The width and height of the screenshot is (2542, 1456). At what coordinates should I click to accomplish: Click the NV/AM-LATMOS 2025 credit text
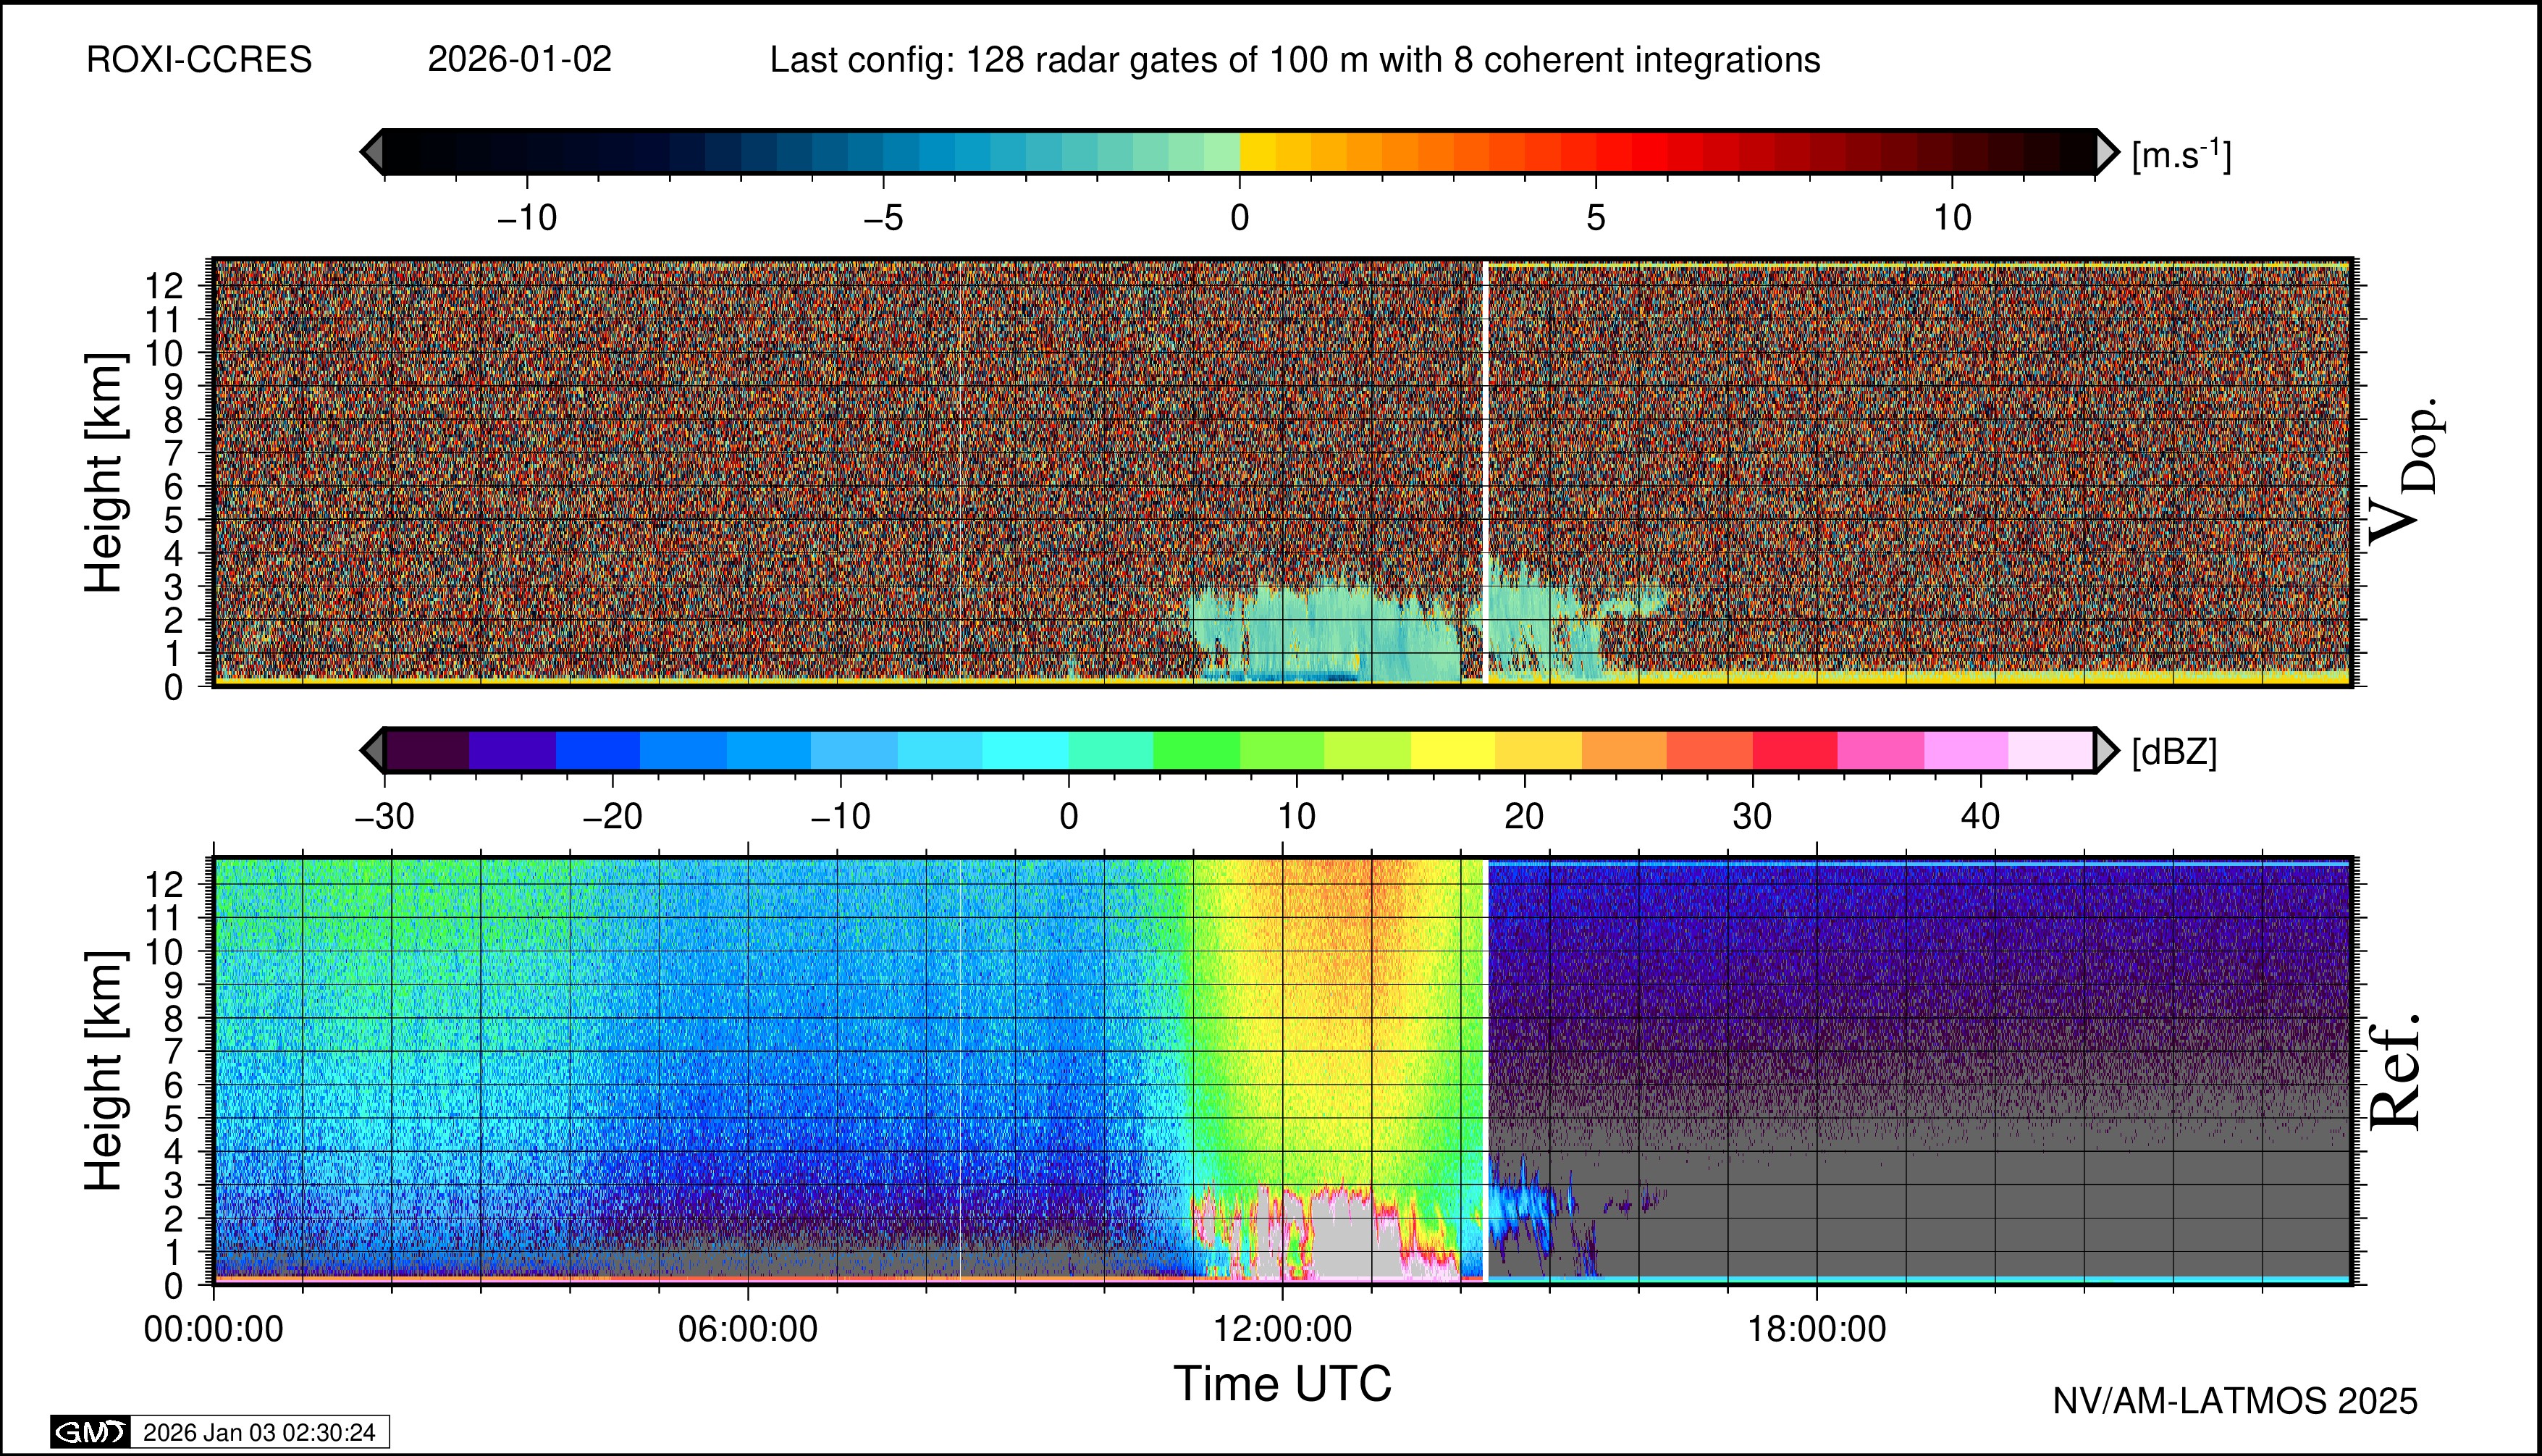[x=2234, y=1401]
